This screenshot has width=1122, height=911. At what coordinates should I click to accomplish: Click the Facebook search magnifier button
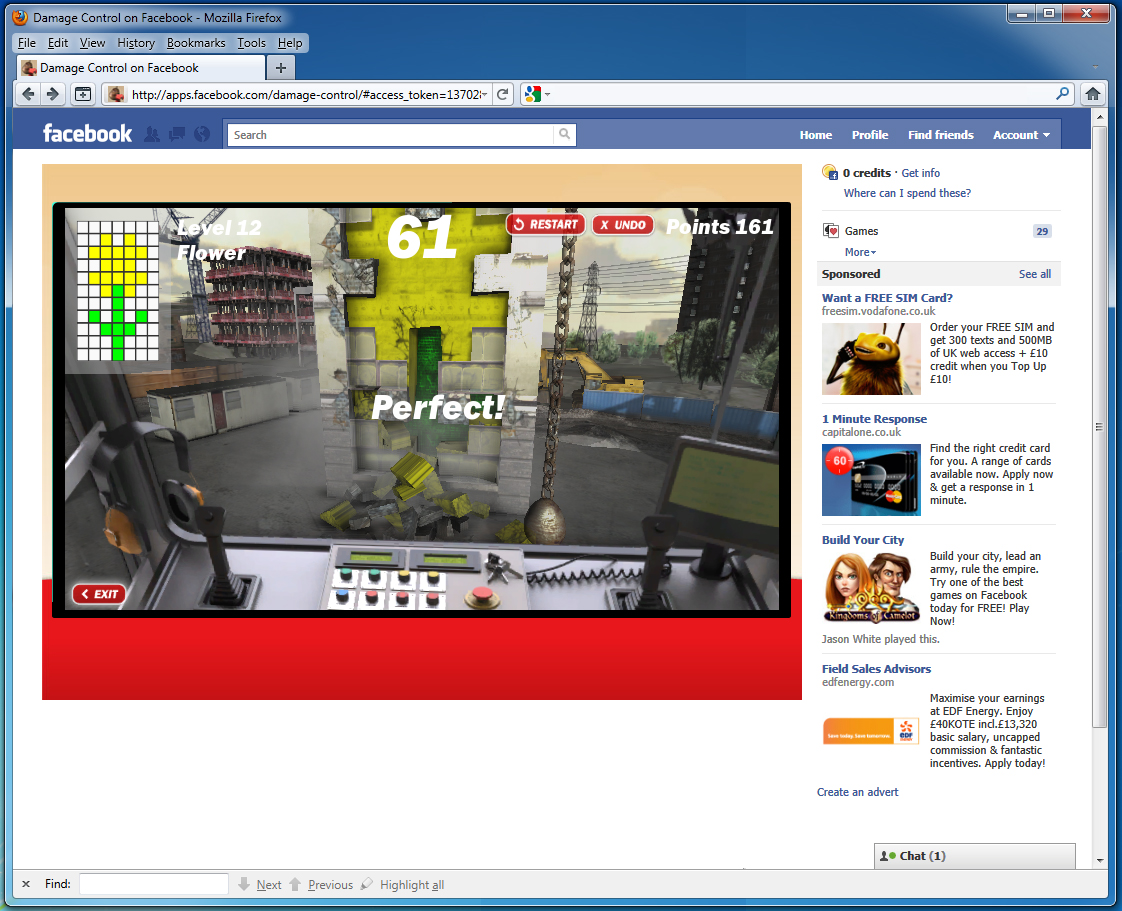click(x=565, y=135)
